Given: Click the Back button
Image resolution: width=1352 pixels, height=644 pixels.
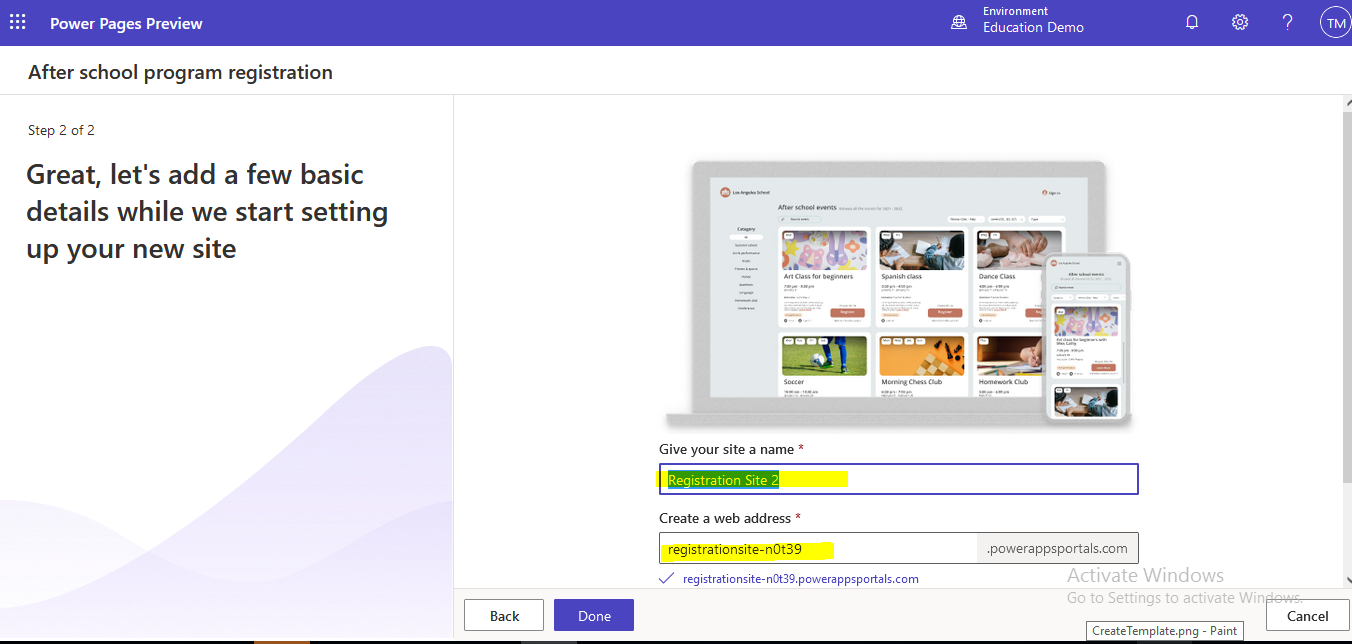Looking at the screenshot, I should (x=503, y=614).
